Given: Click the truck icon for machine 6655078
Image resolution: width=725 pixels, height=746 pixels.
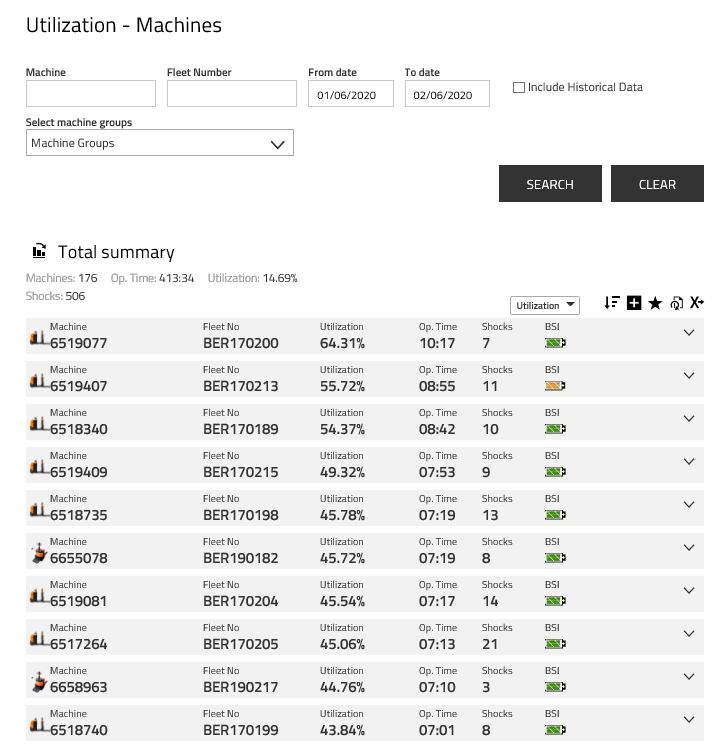Looking at the screenshot, I should click(39, 553).
